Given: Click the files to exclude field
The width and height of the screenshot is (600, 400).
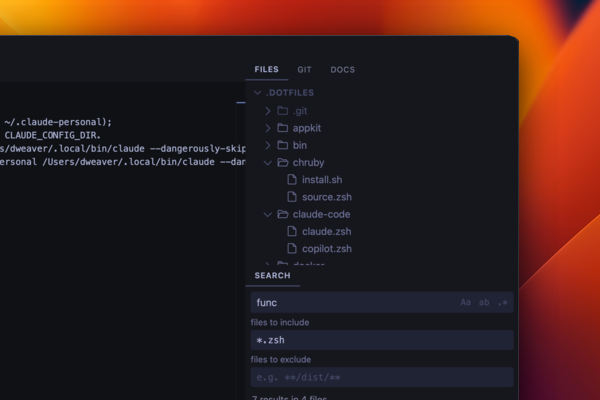Looking at the screenshot, I should click(x=382, y=377).
